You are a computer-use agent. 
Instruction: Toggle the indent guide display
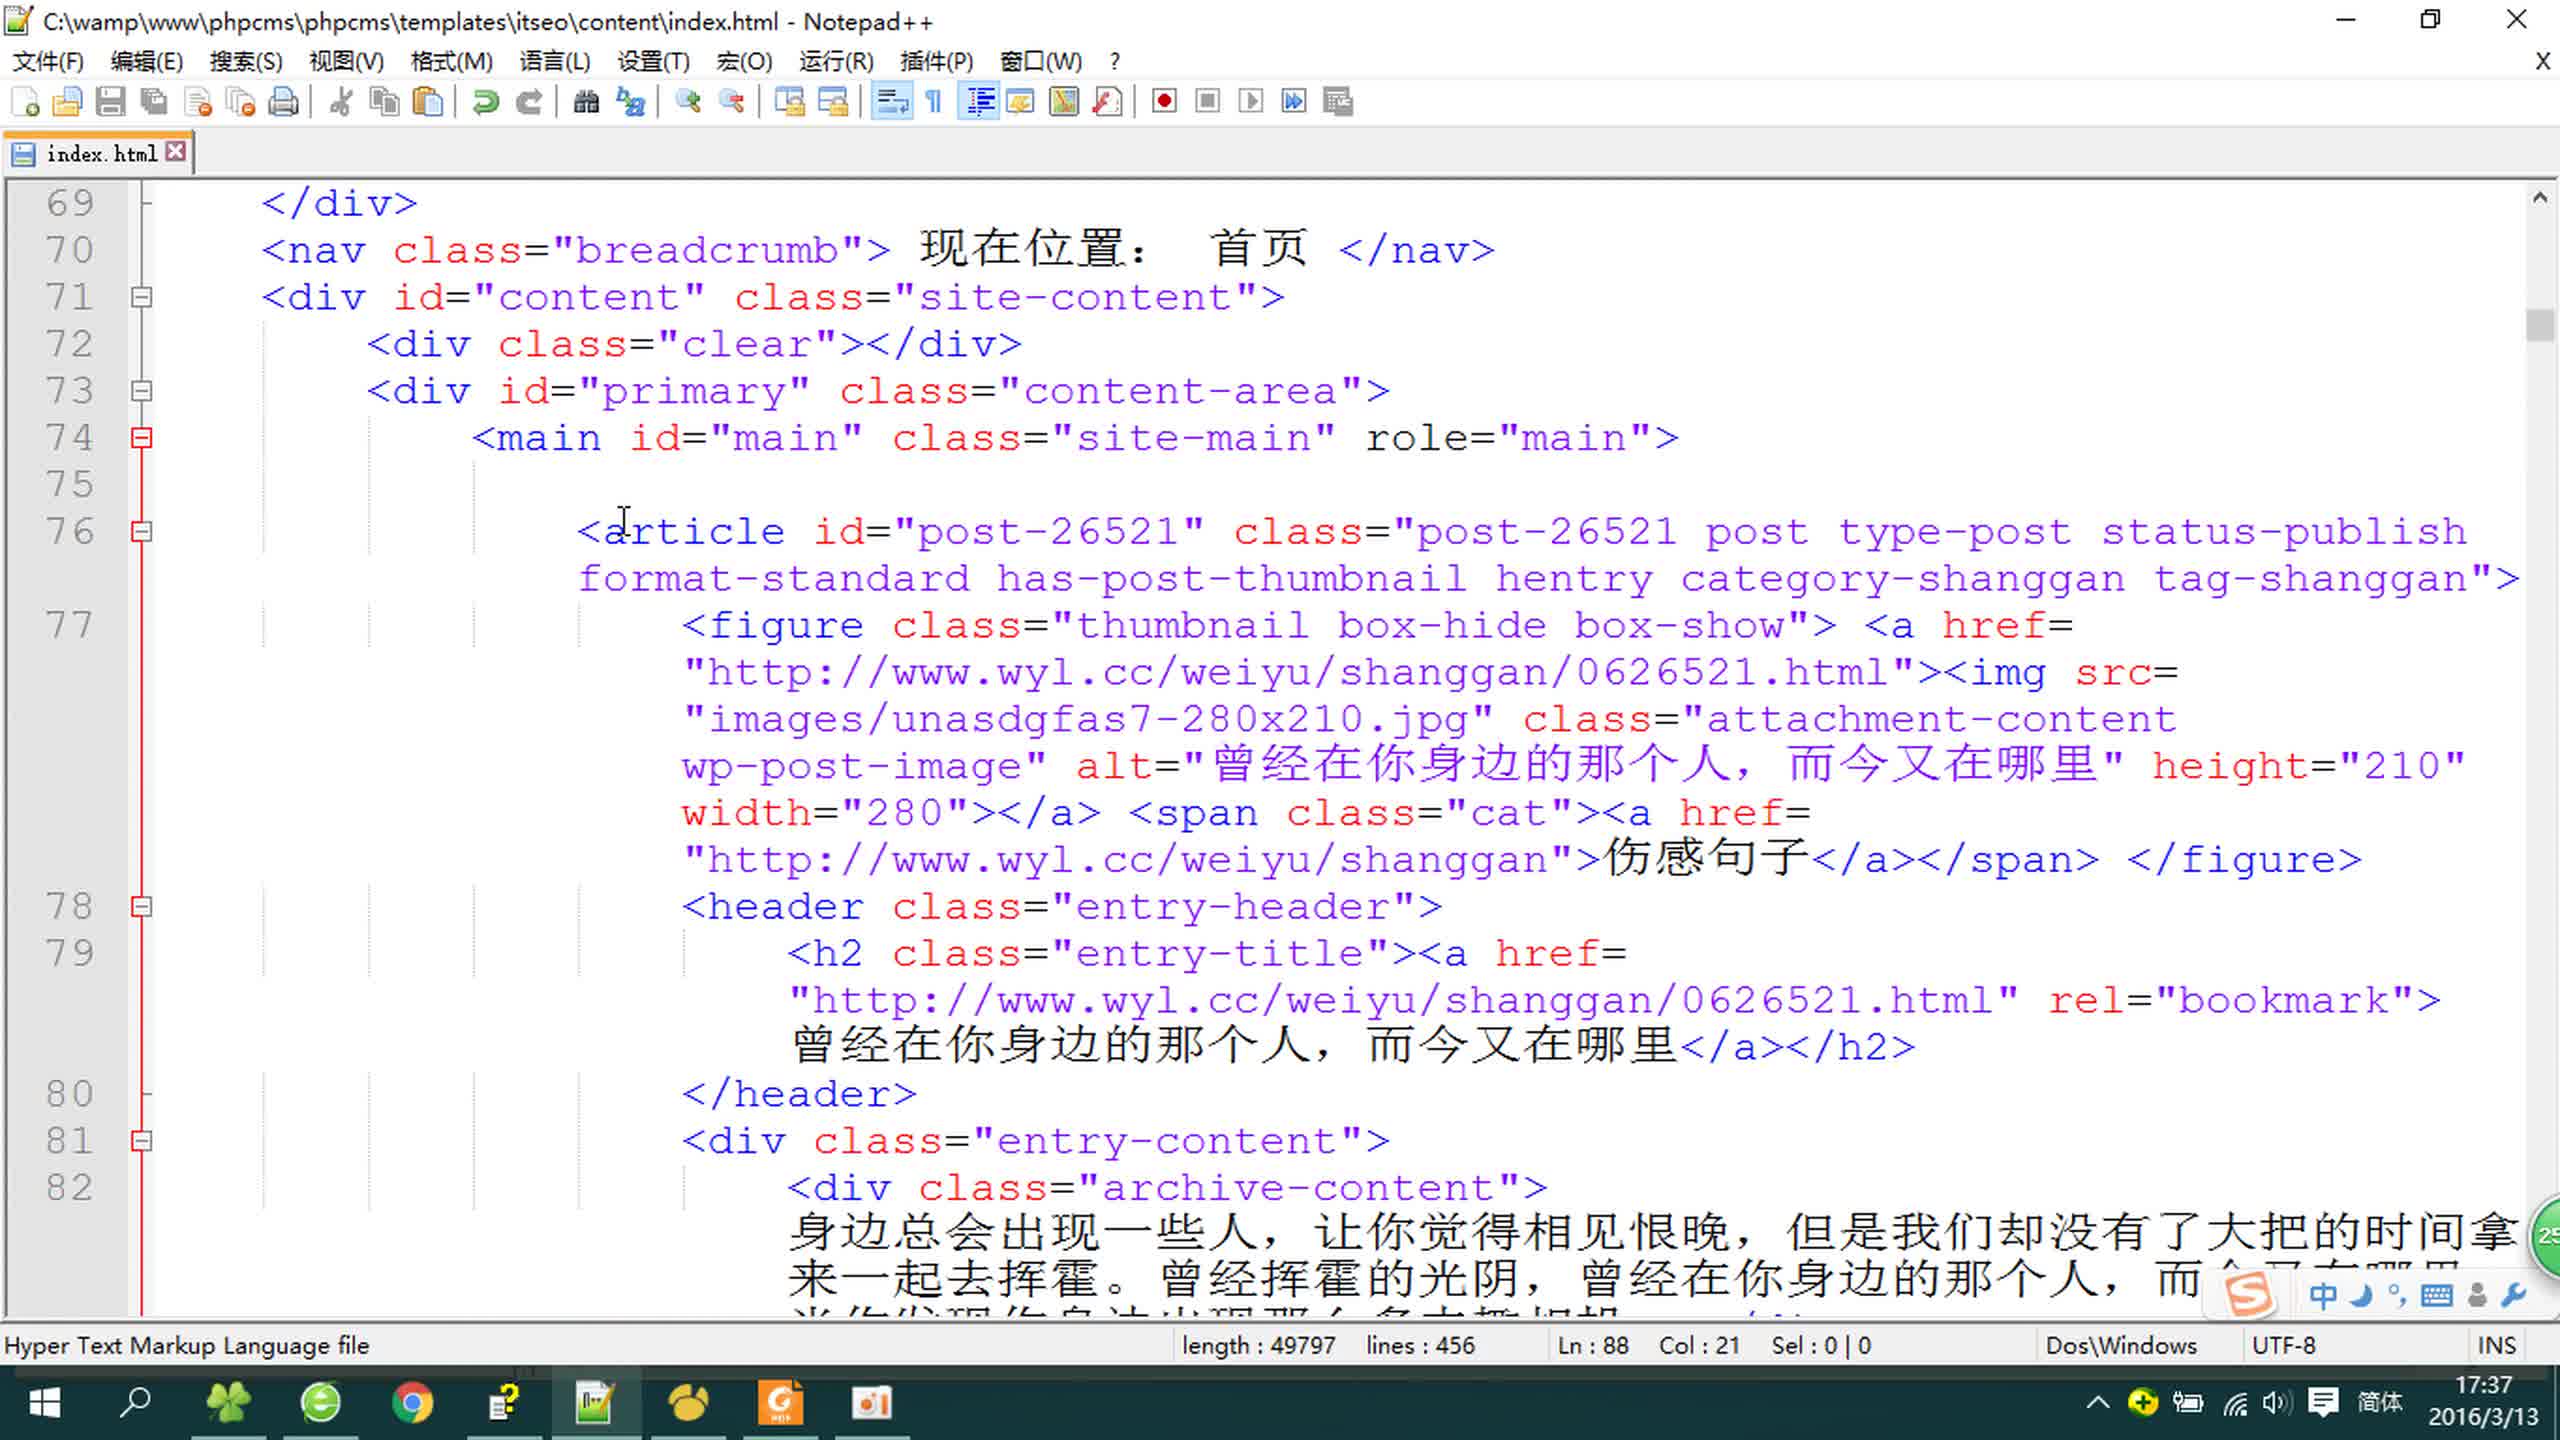[979, 101]
